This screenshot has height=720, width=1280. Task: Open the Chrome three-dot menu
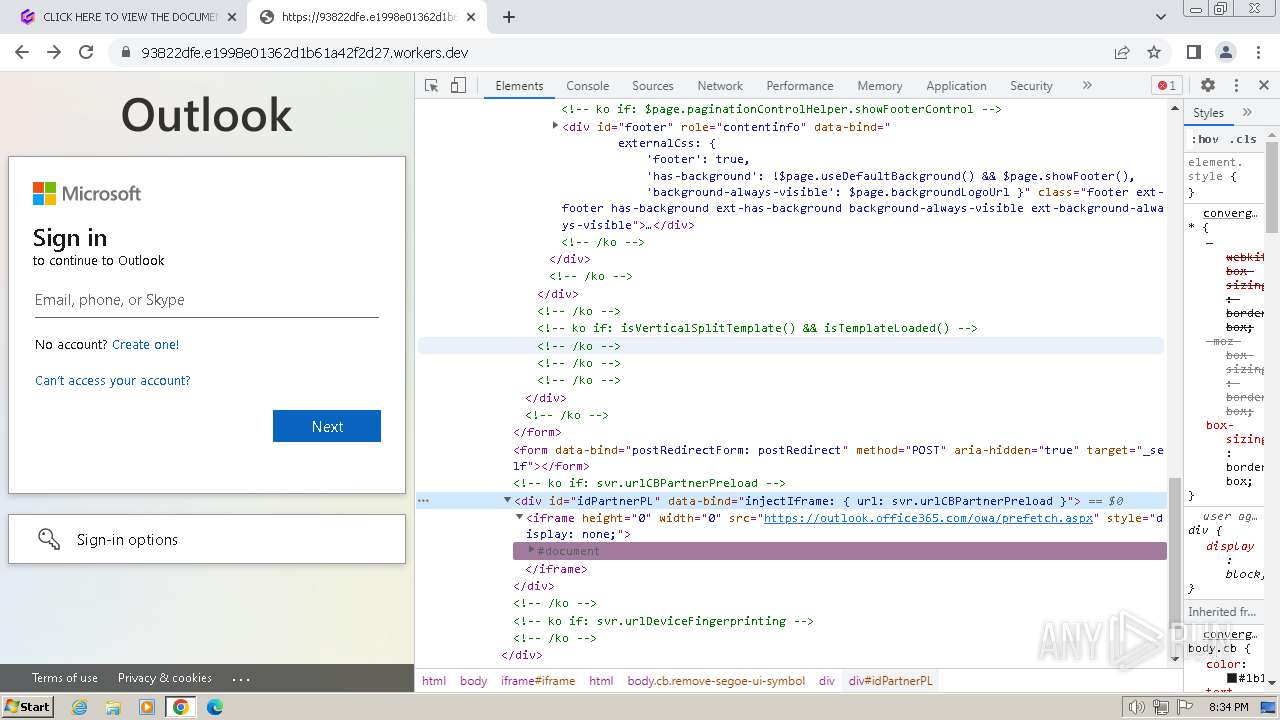coord(1257,52)
